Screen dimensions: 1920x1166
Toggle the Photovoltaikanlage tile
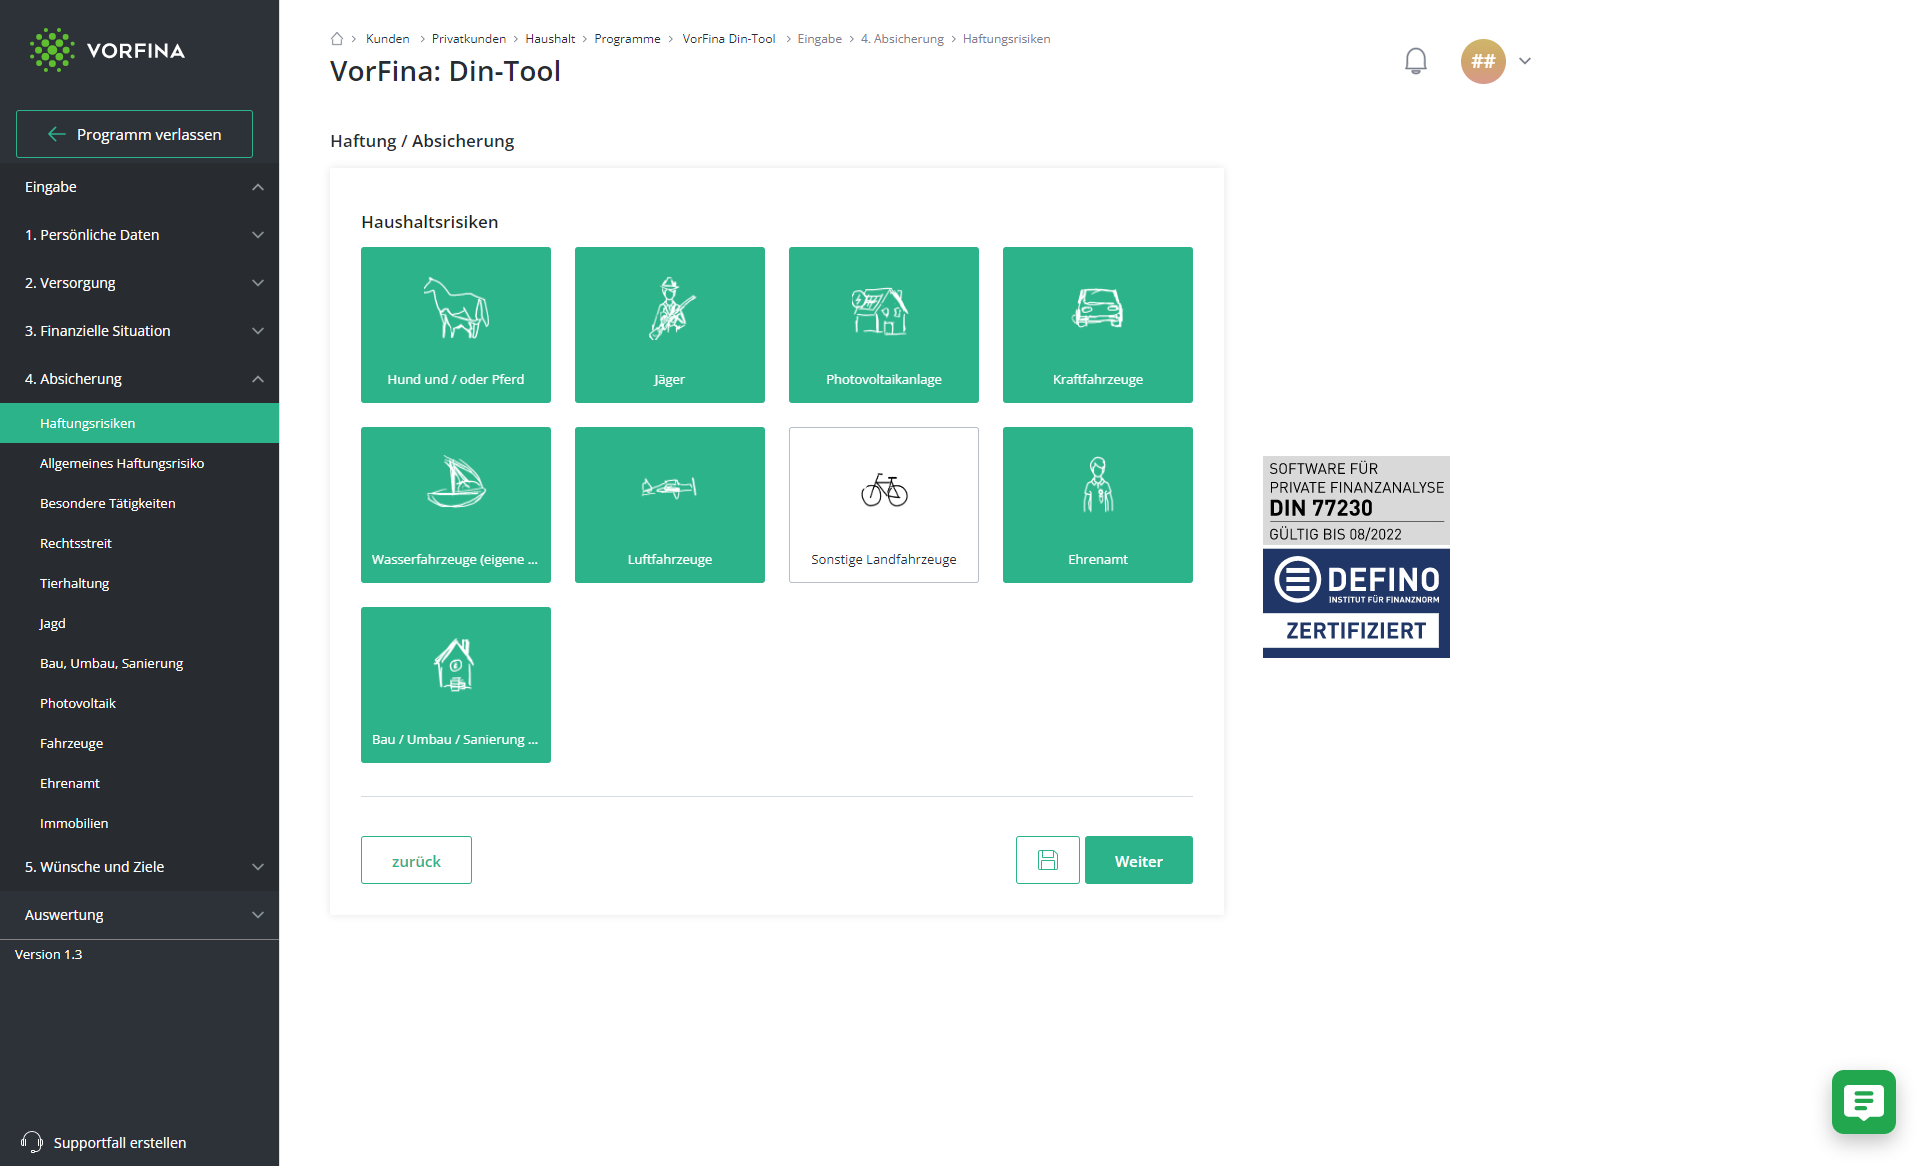883,325
